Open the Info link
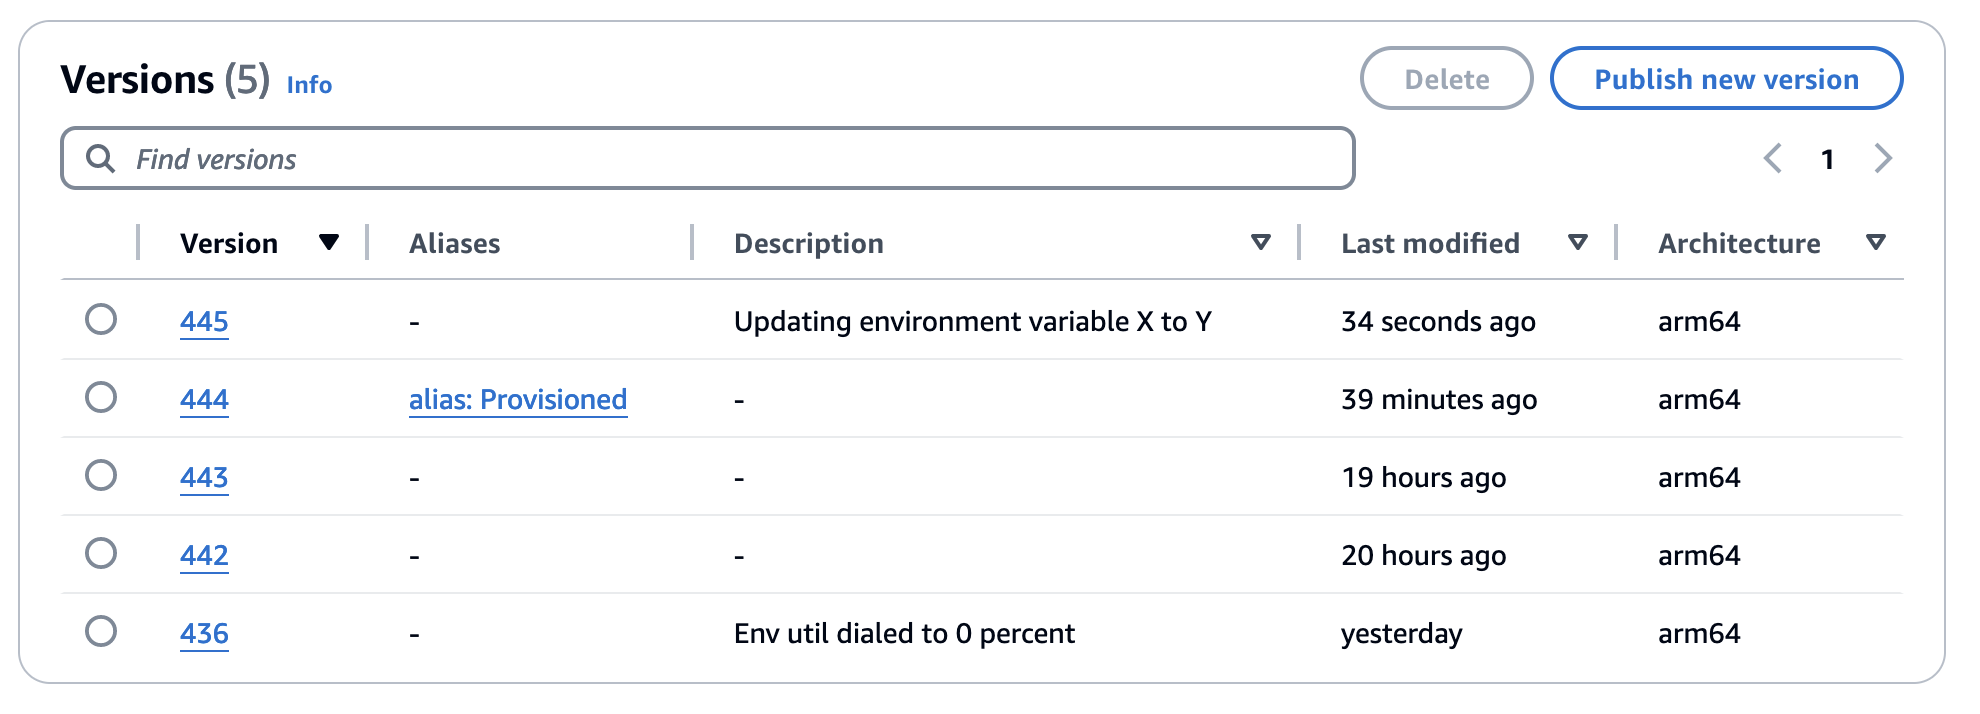This screenshot has width=1980, height=714. pos(309,85)
